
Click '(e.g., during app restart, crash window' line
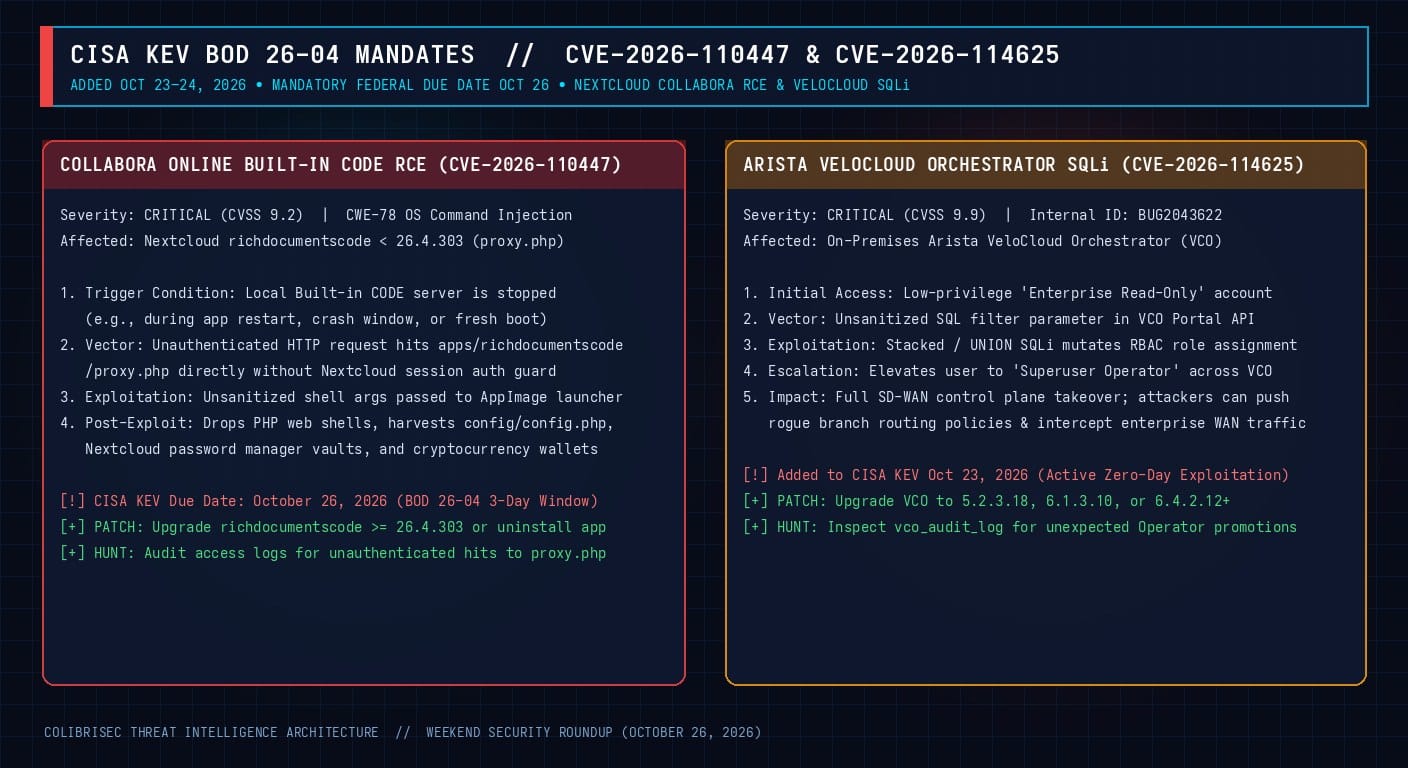pyautogui.click(x=316, y=319)
